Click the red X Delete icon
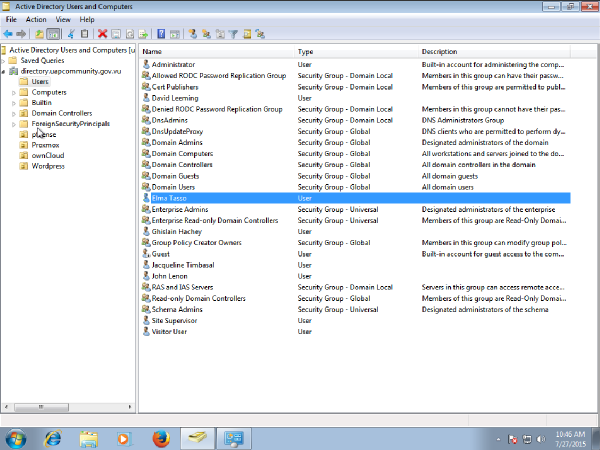 [x=102, y=34]
